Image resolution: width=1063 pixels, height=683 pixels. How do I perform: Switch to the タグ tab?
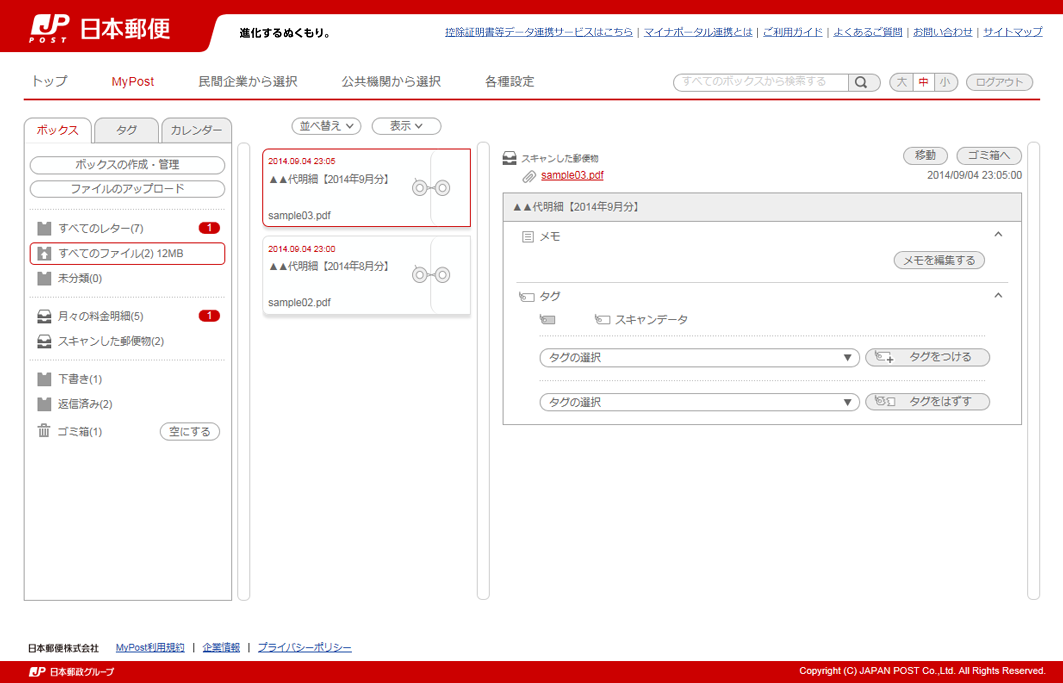coord(126,130)
